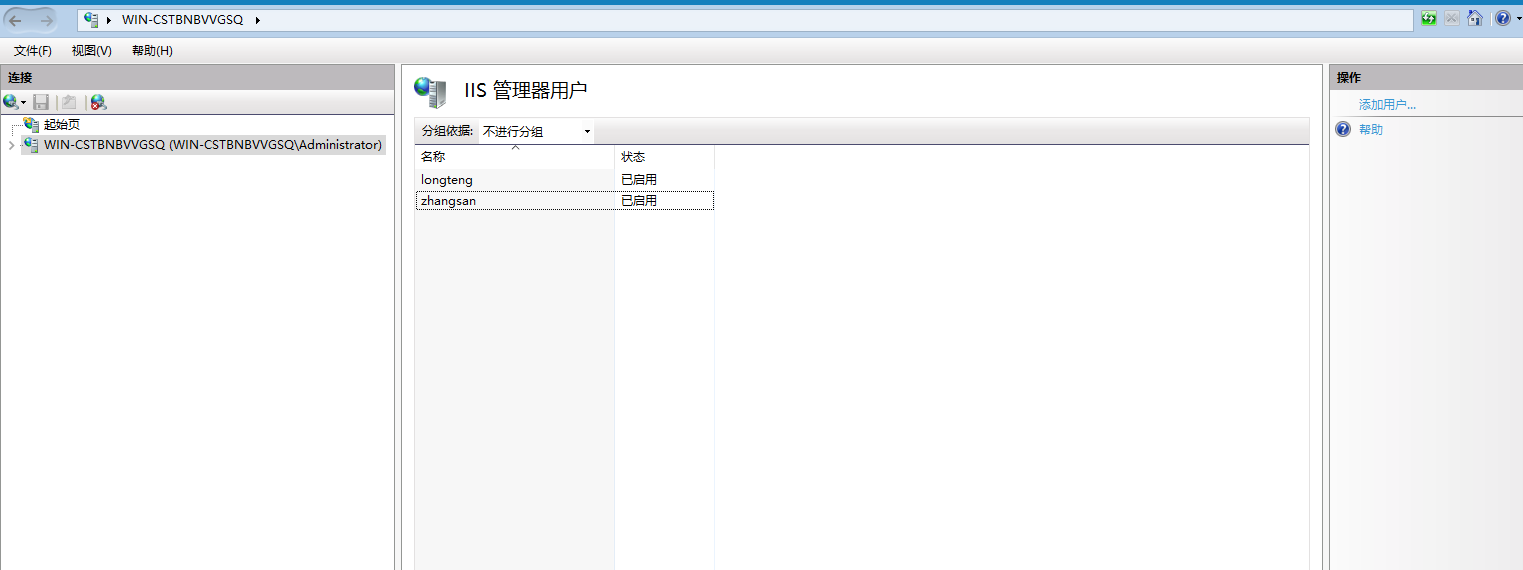Screen dimensions: 1523x570
Task: Click the save connections disk icon
Action: [41, 102]
